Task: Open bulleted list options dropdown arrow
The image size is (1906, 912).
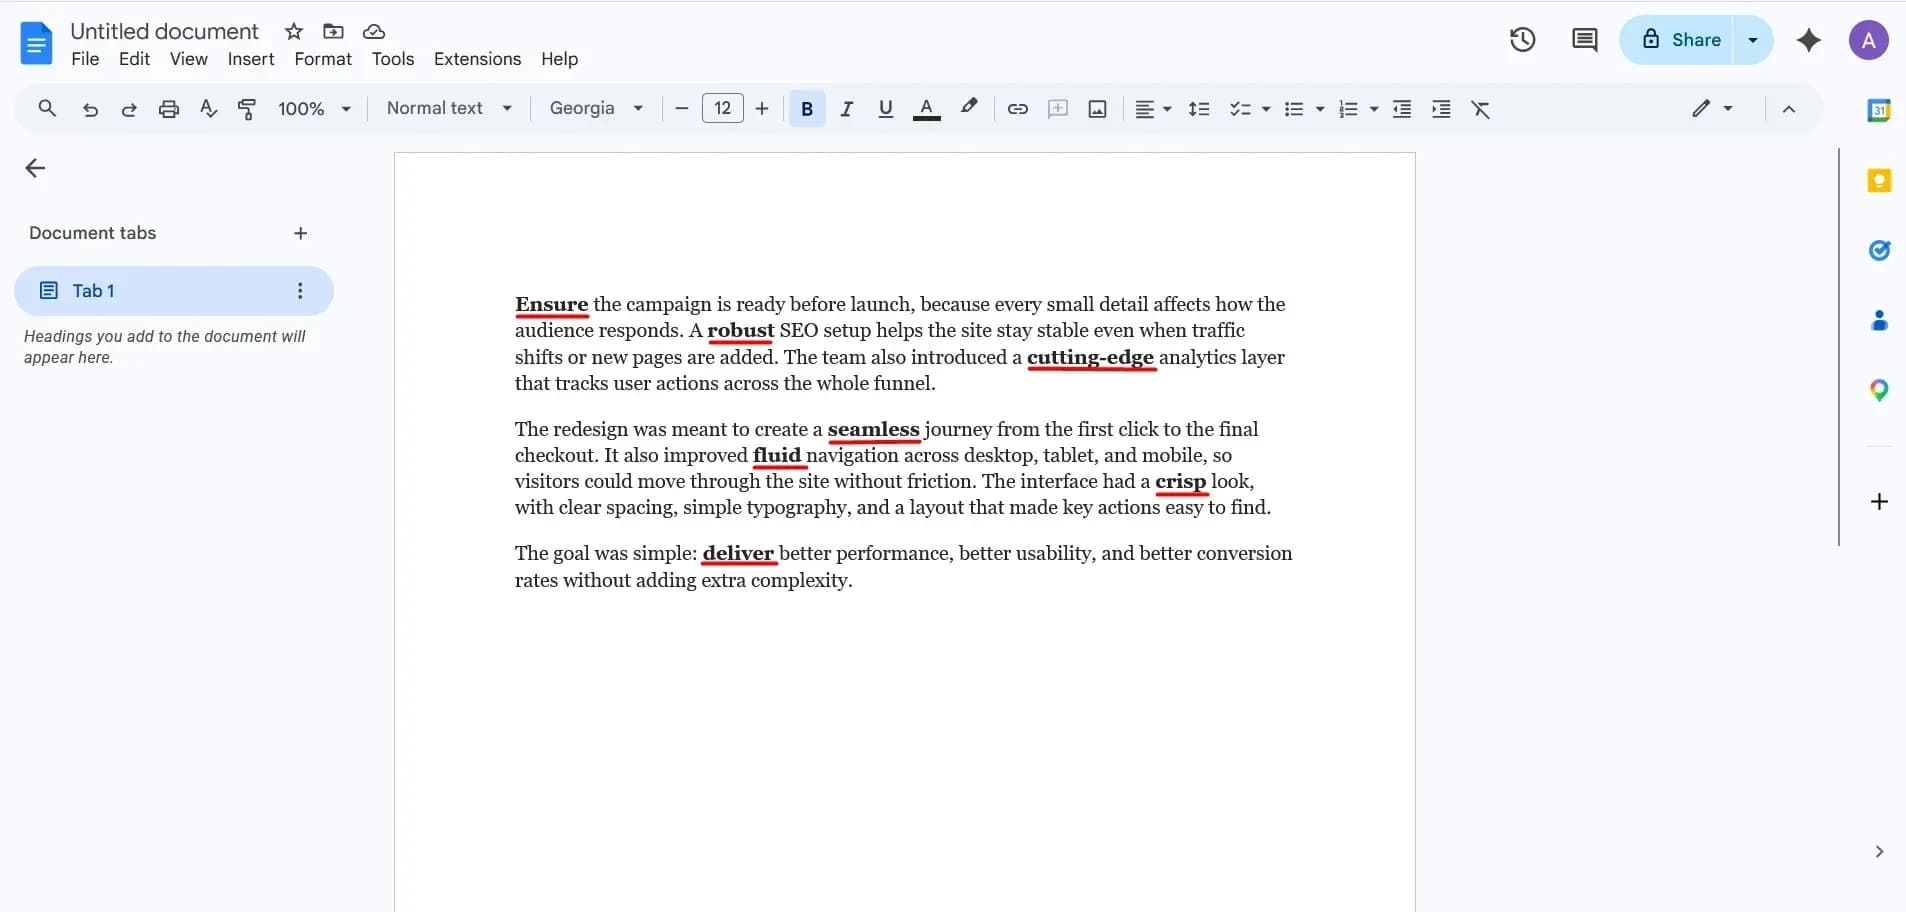Action: 1320,109
